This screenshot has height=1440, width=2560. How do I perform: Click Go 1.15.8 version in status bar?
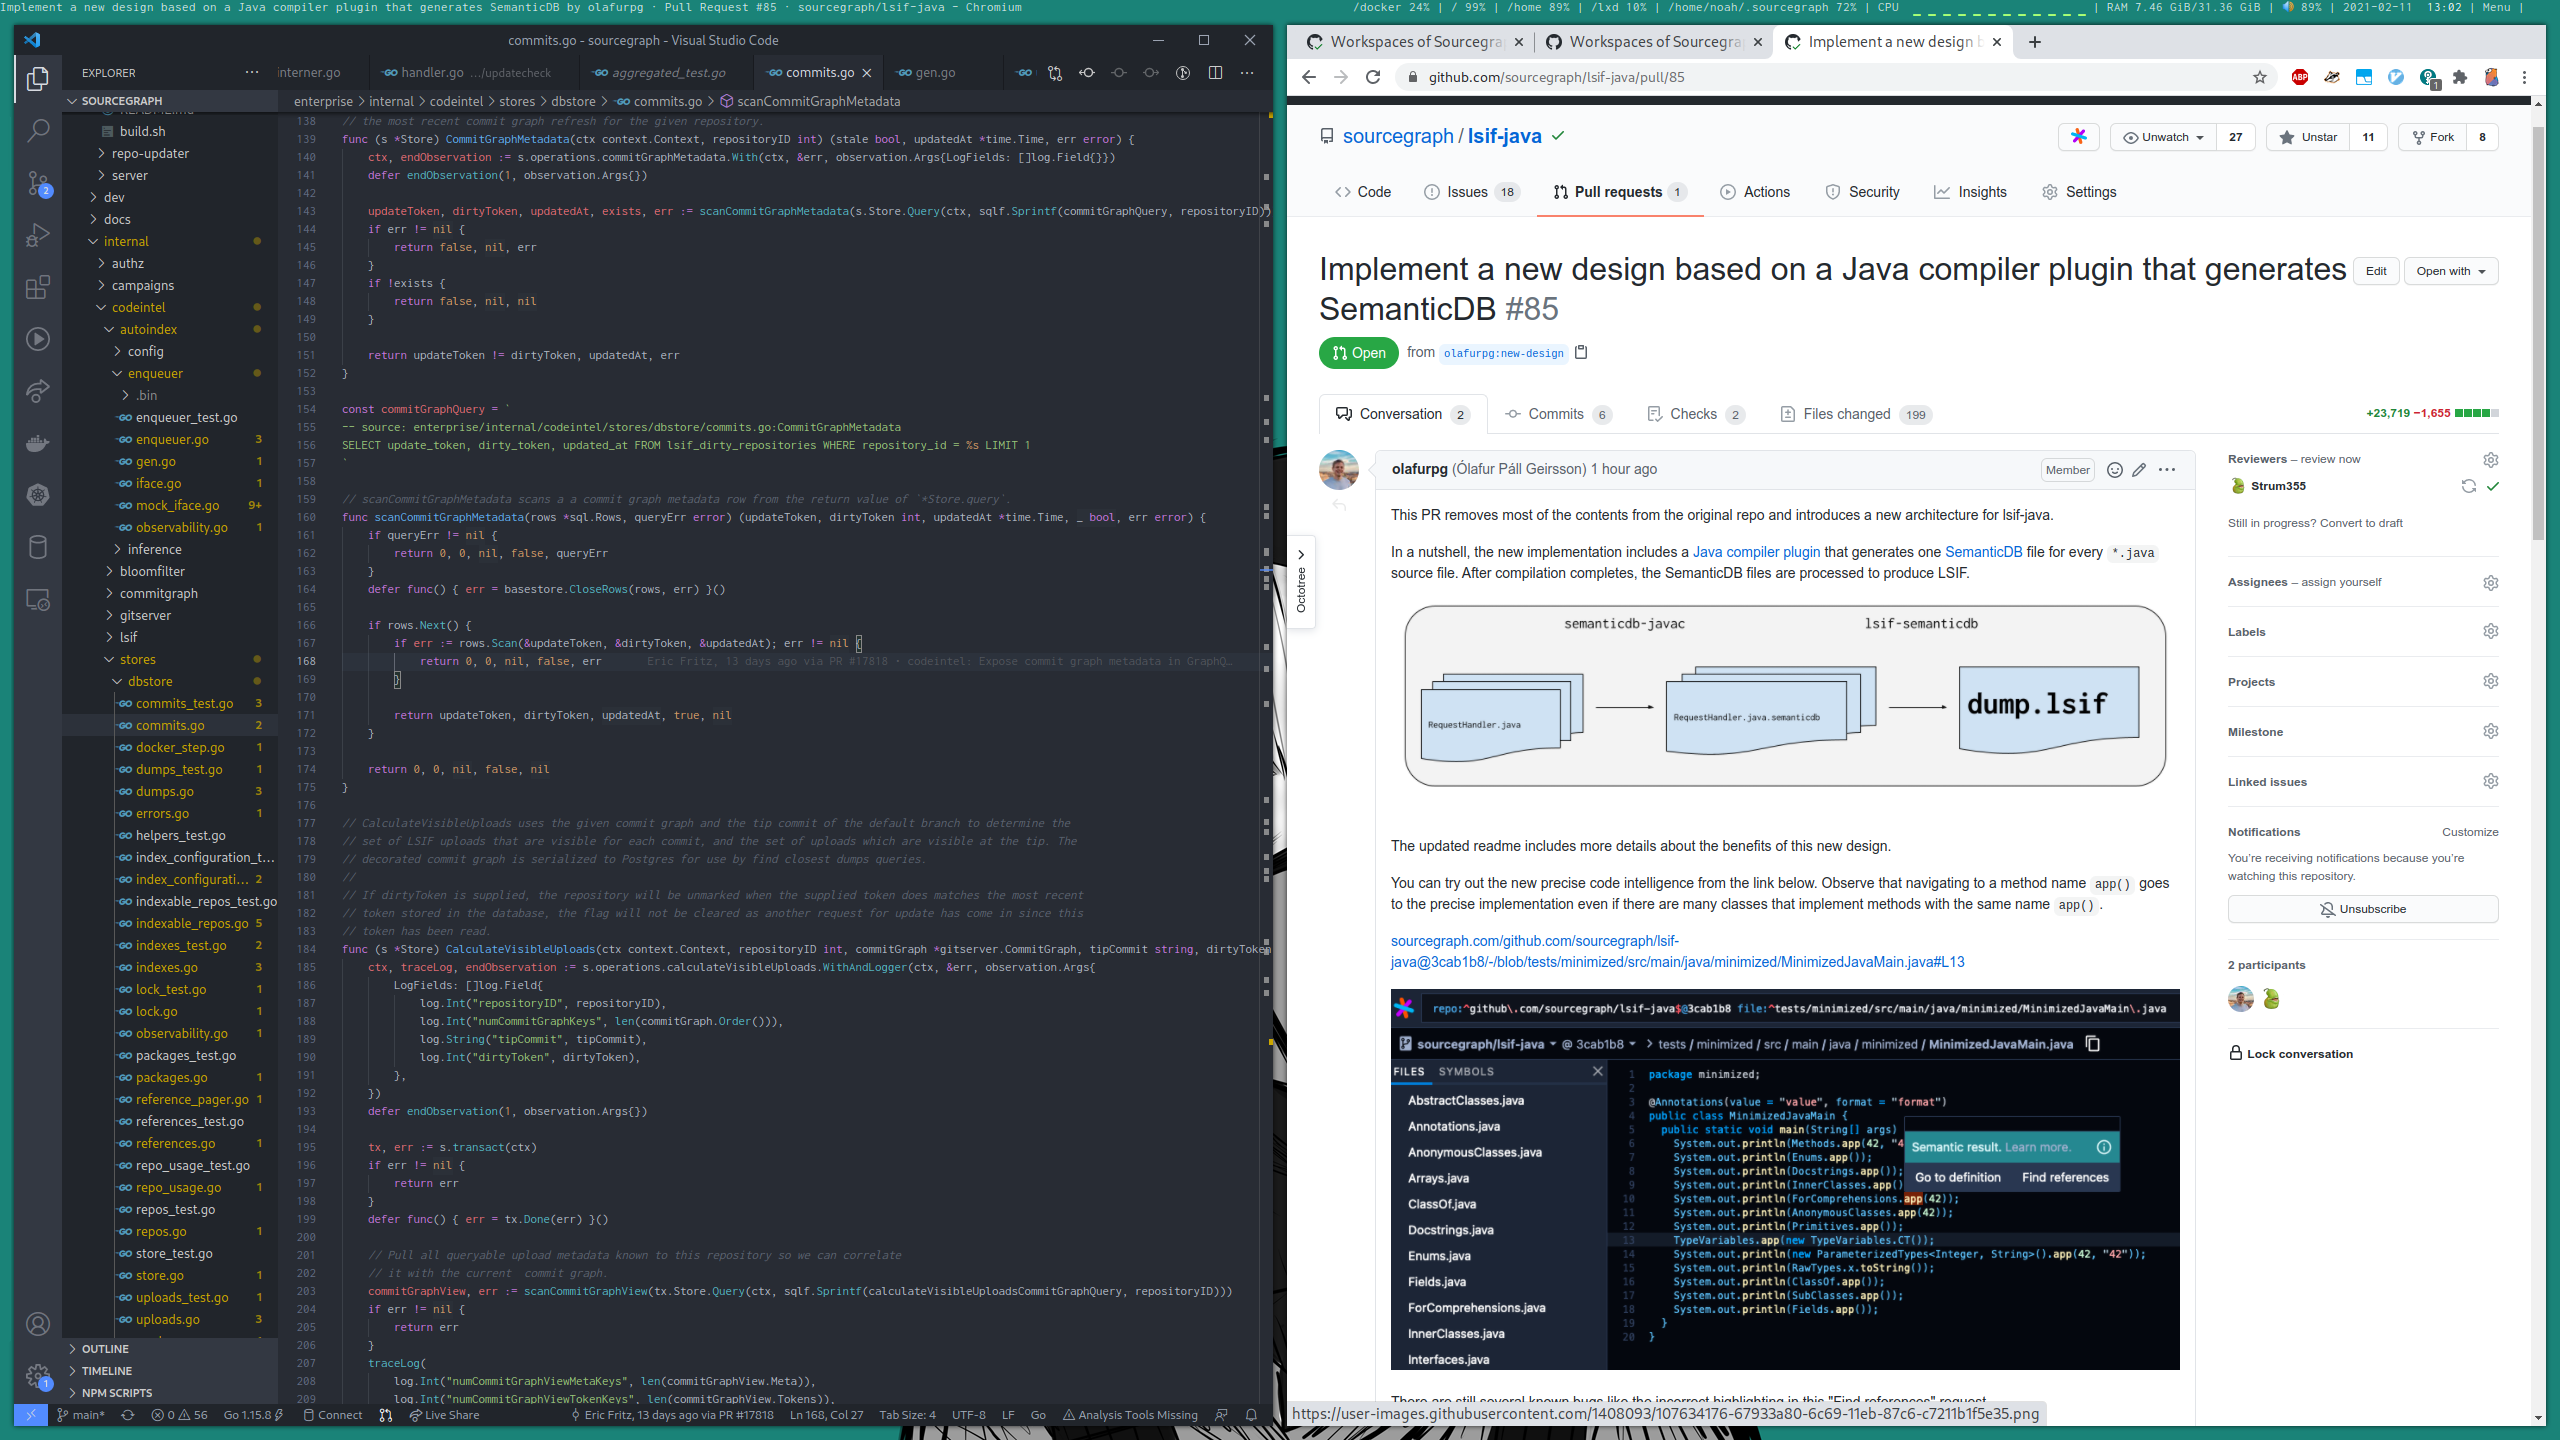click(x=253, y=1415)
